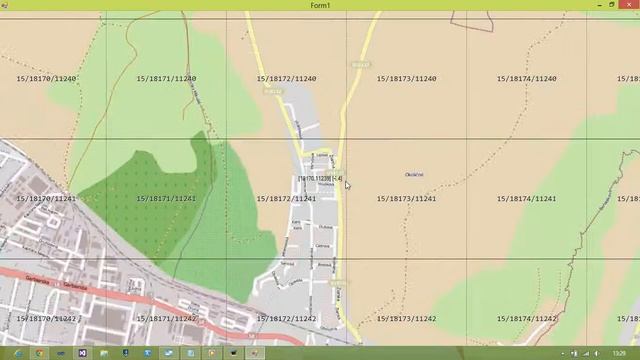Click tile label 15/18171/11240
Image resolution: width=640 pixels, height=360 pixels.
tap(166, 78)
